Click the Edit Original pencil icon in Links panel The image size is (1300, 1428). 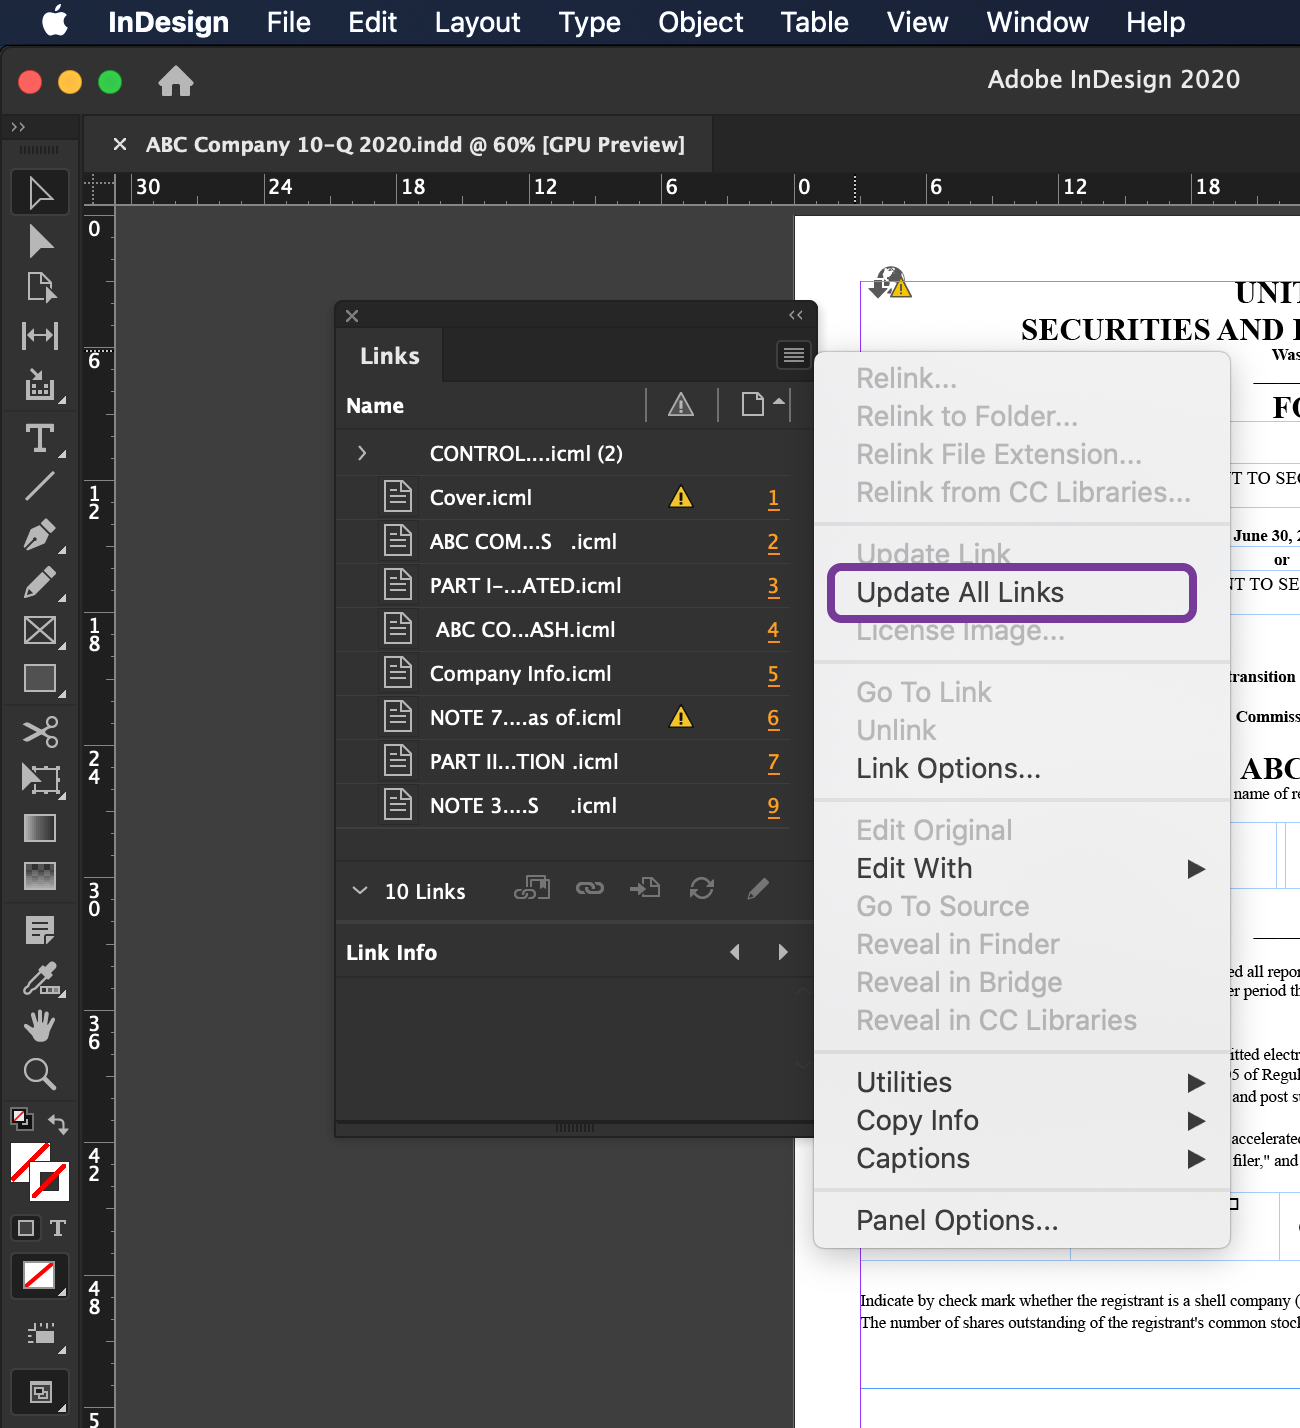point(757,889)
